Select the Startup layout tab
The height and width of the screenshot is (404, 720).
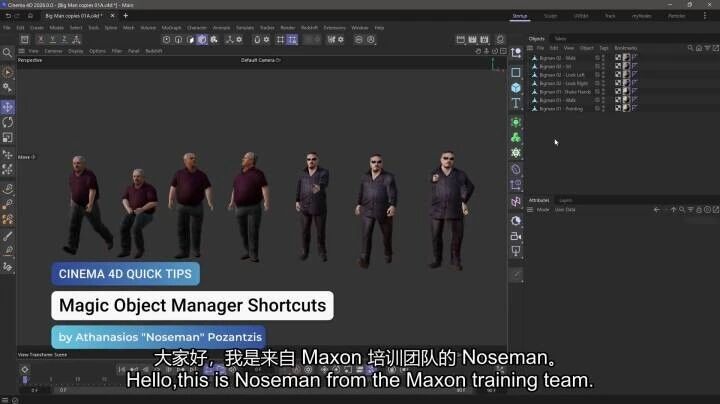[520, 16]
